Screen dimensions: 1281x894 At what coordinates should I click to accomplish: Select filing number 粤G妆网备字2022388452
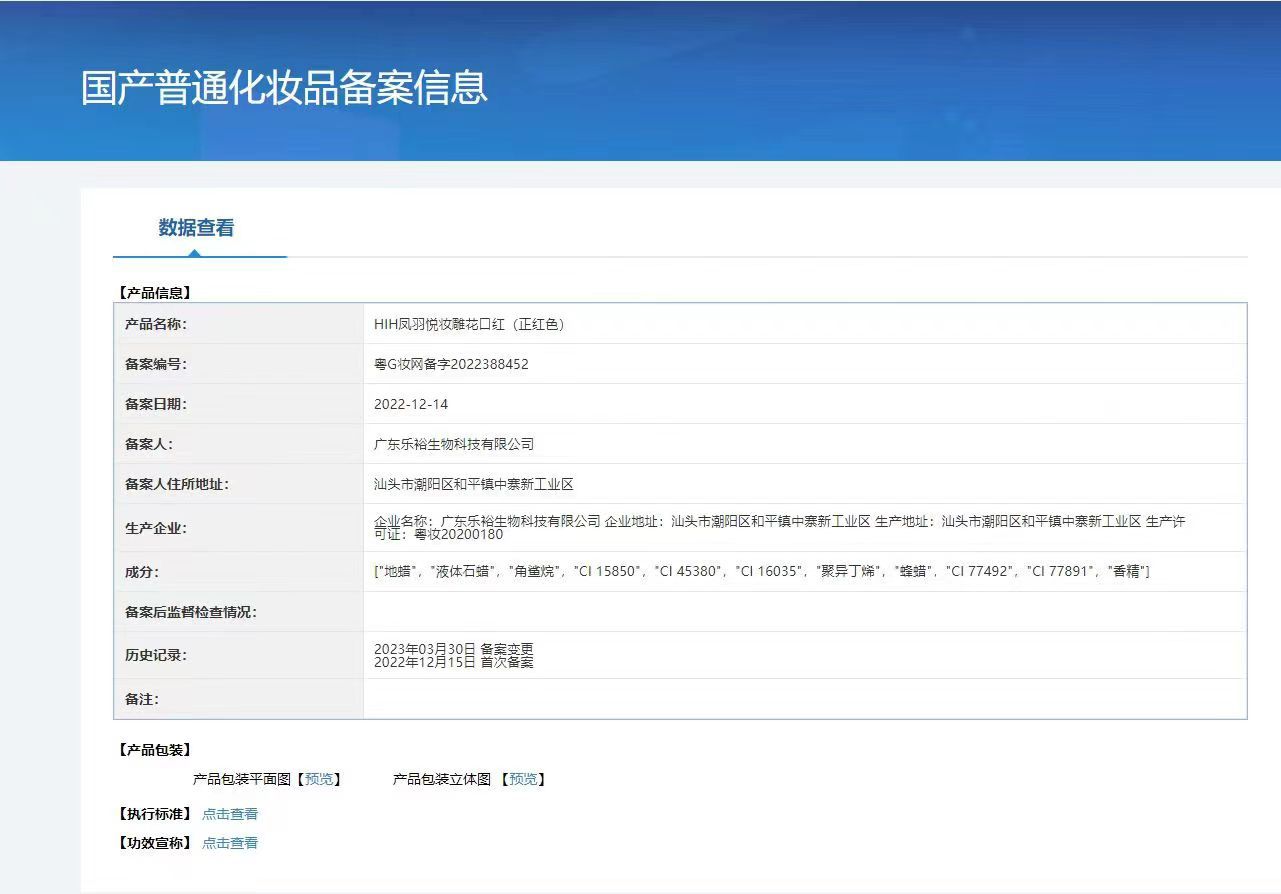coord(451,364)
